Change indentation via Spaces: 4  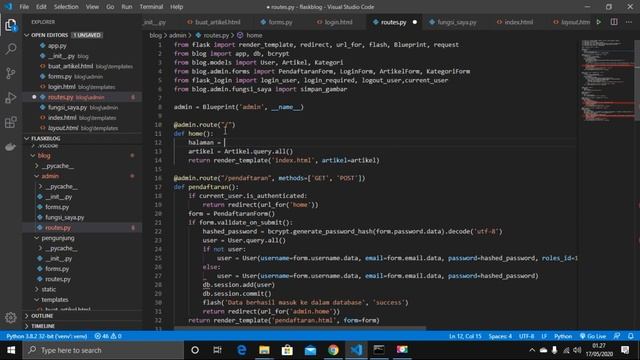500,336
